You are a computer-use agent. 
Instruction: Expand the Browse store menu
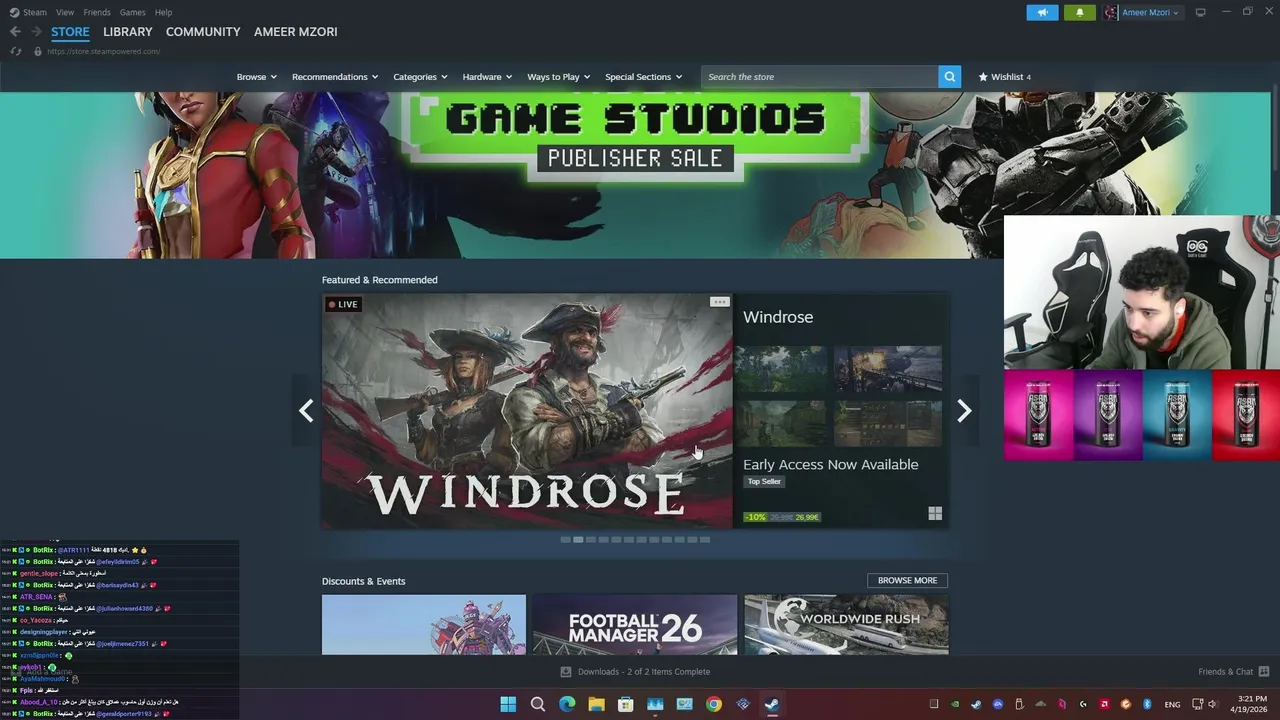(x=256, y=76)
